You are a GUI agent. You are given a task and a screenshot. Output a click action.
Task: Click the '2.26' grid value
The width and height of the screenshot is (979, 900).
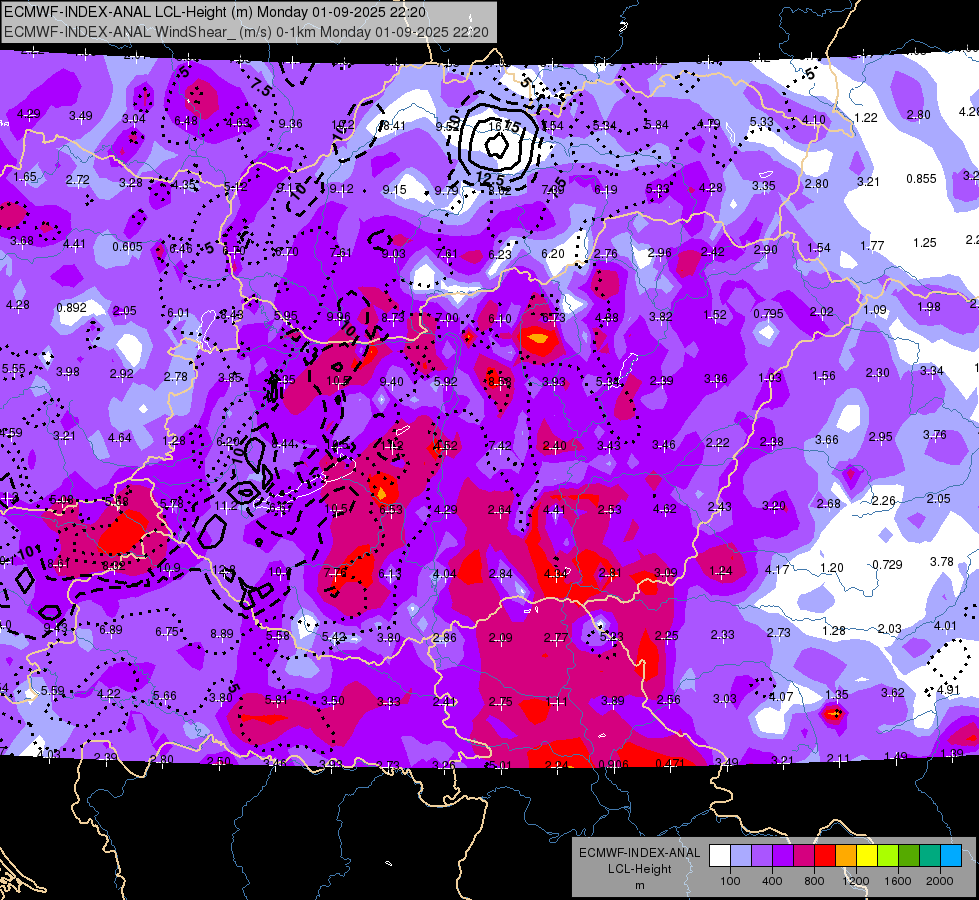(883, 501)
